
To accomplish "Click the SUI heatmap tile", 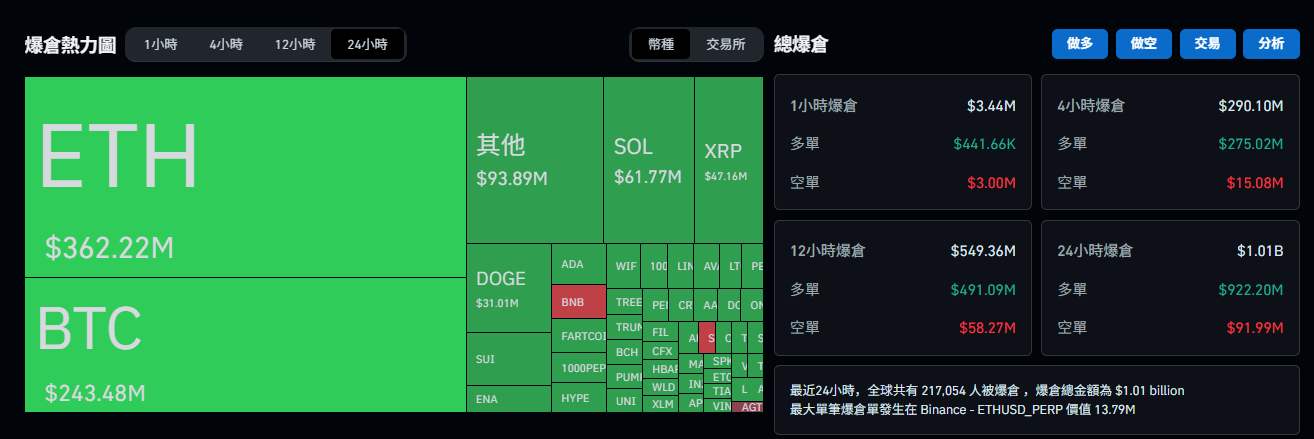I will coord(508,359).
